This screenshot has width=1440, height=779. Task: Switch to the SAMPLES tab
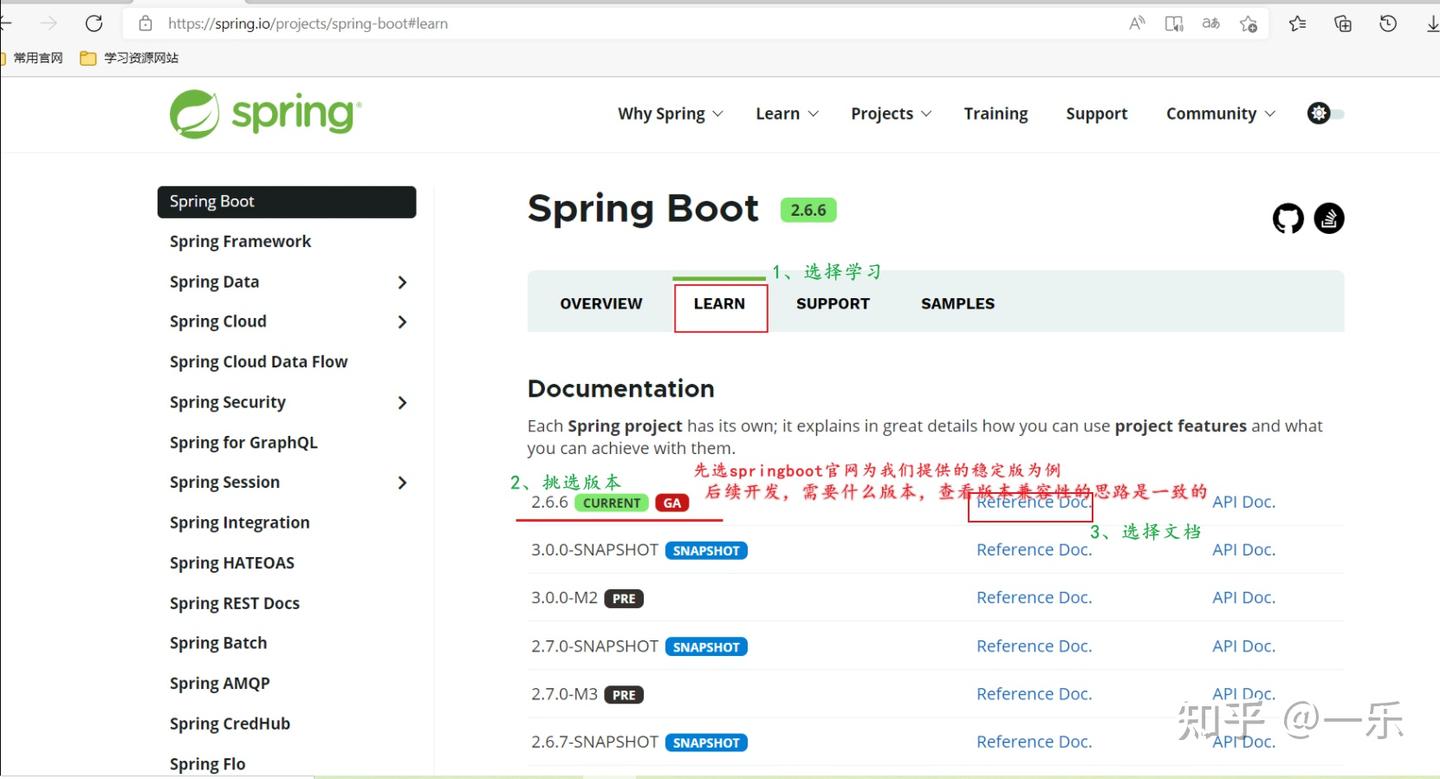click(956, 303)
